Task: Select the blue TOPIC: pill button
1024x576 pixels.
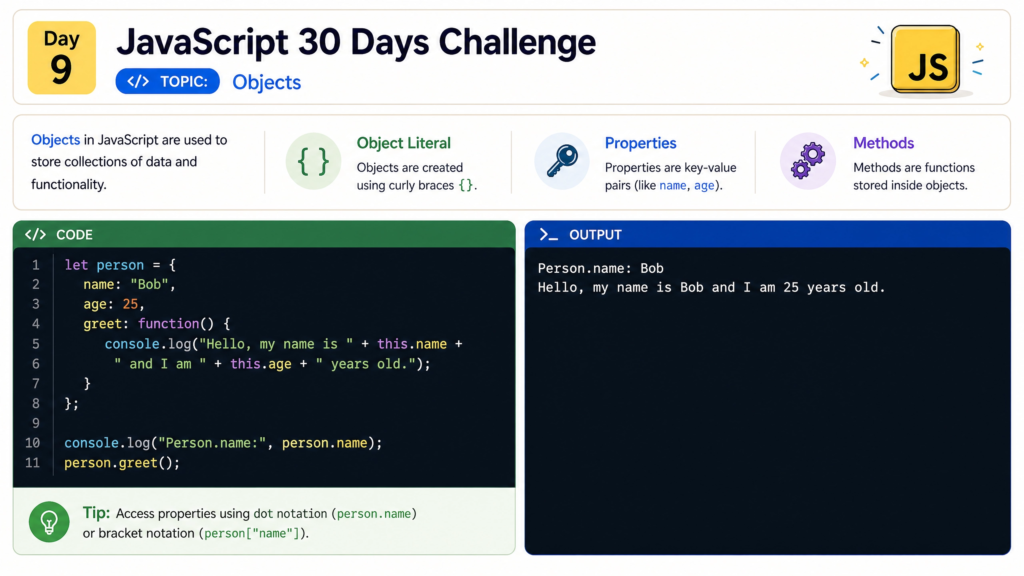Action: tap(167, 82)
